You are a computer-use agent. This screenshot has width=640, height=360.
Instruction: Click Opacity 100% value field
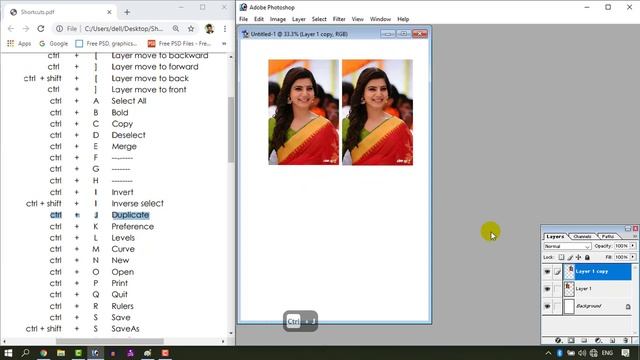[622, 246]
